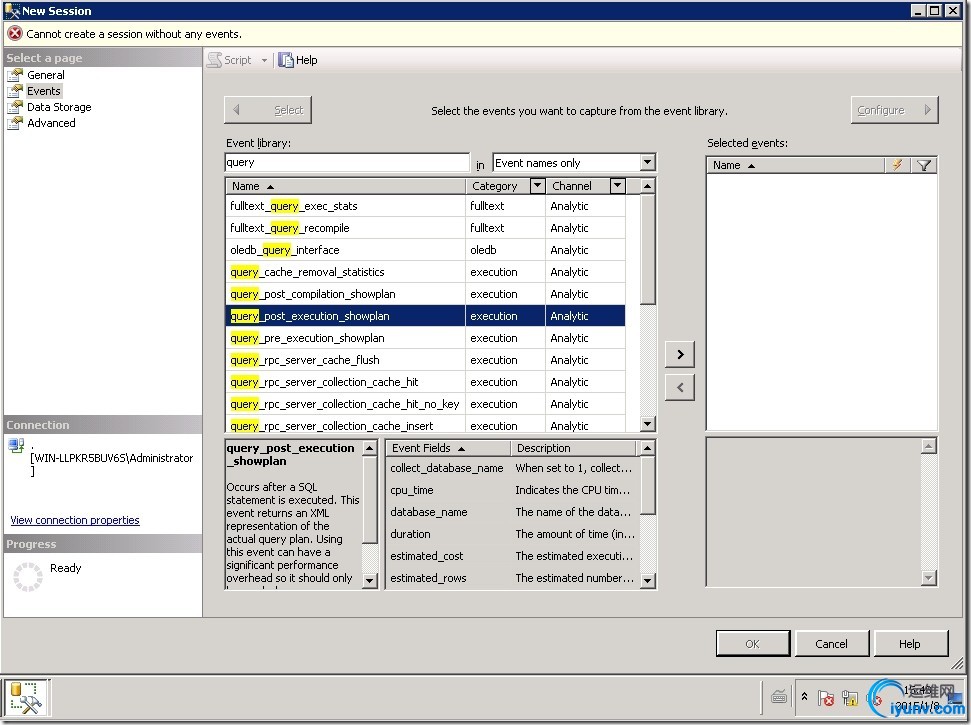The image size is (971, 725).
Task: Click the server connection icon
Action: (x=16, y=445)
